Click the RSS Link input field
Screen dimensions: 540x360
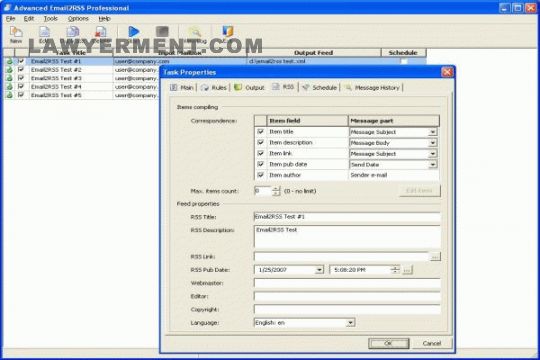(342, 257)
